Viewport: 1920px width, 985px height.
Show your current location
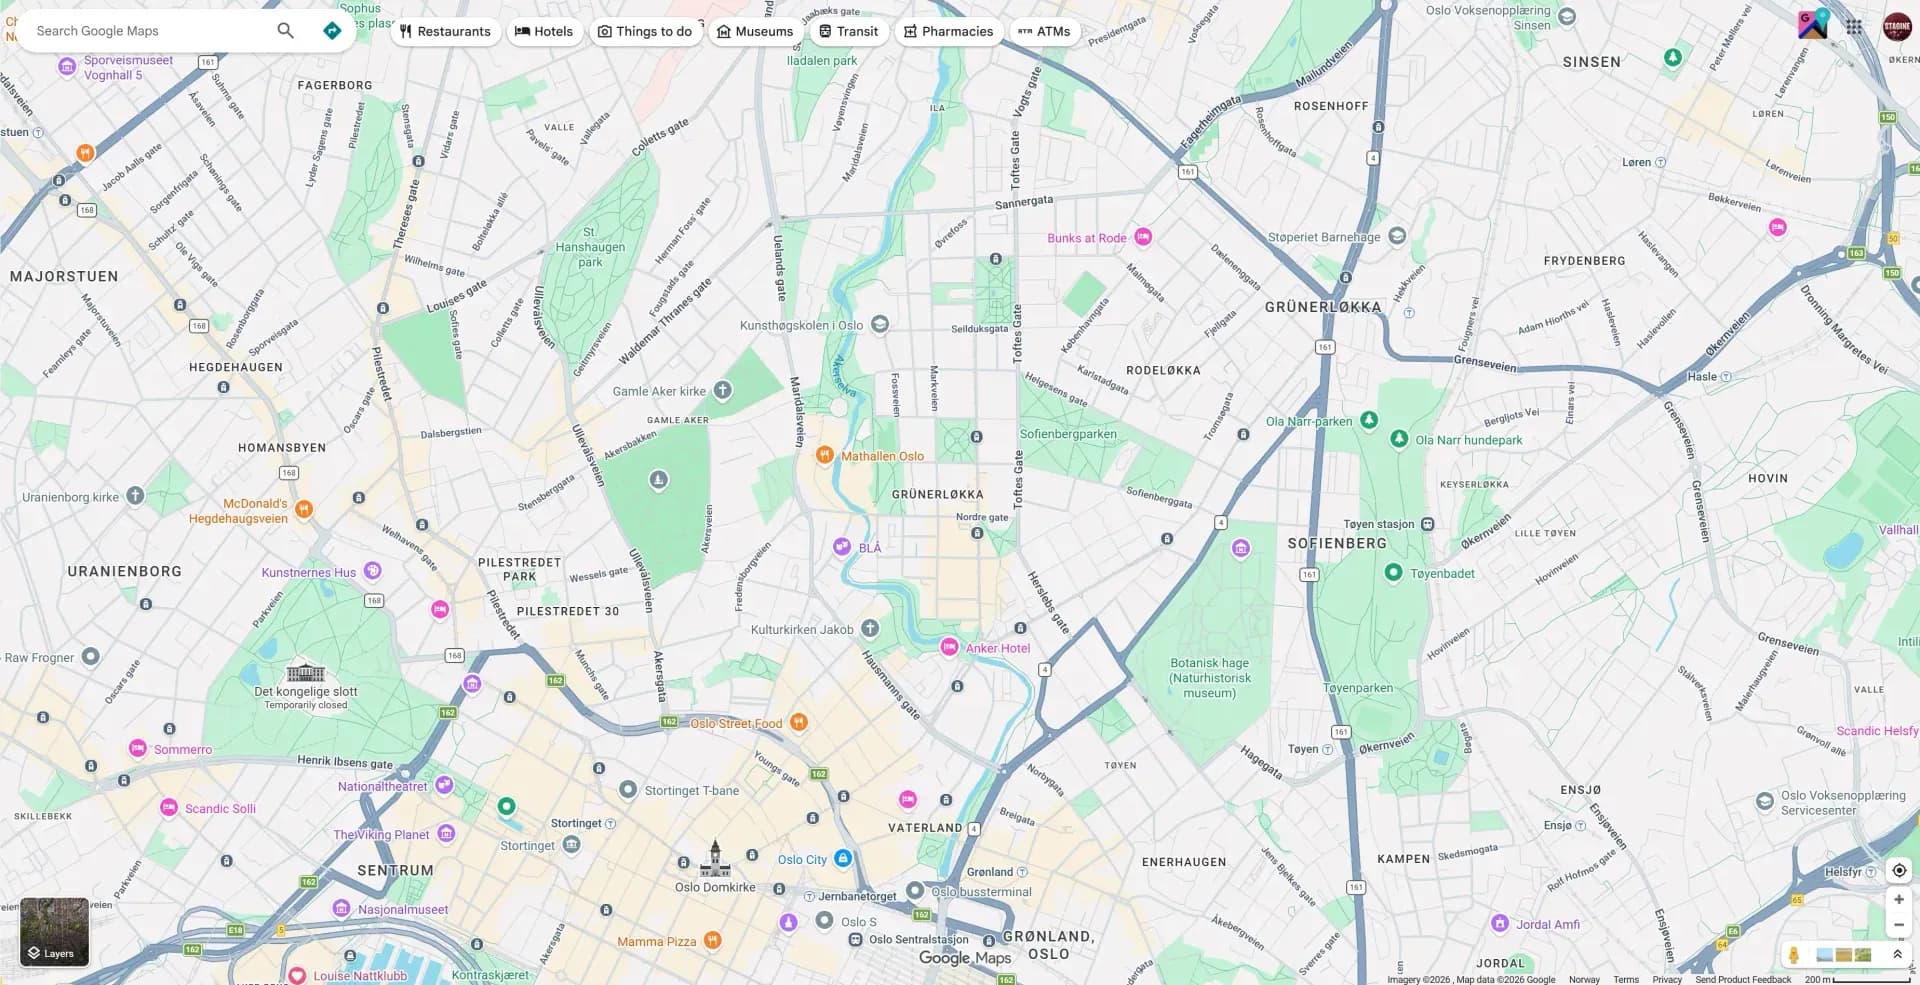click(x=1898, y=870)
